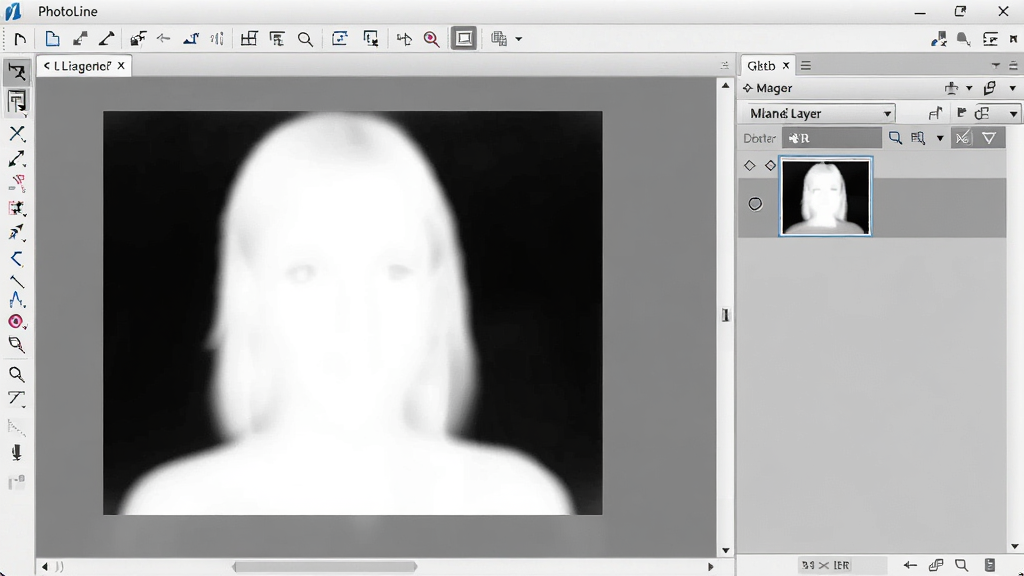Viewport: 1024px width, 576px height.
Task: Close the Gktb panel tab
Action: tap(786, 65)
